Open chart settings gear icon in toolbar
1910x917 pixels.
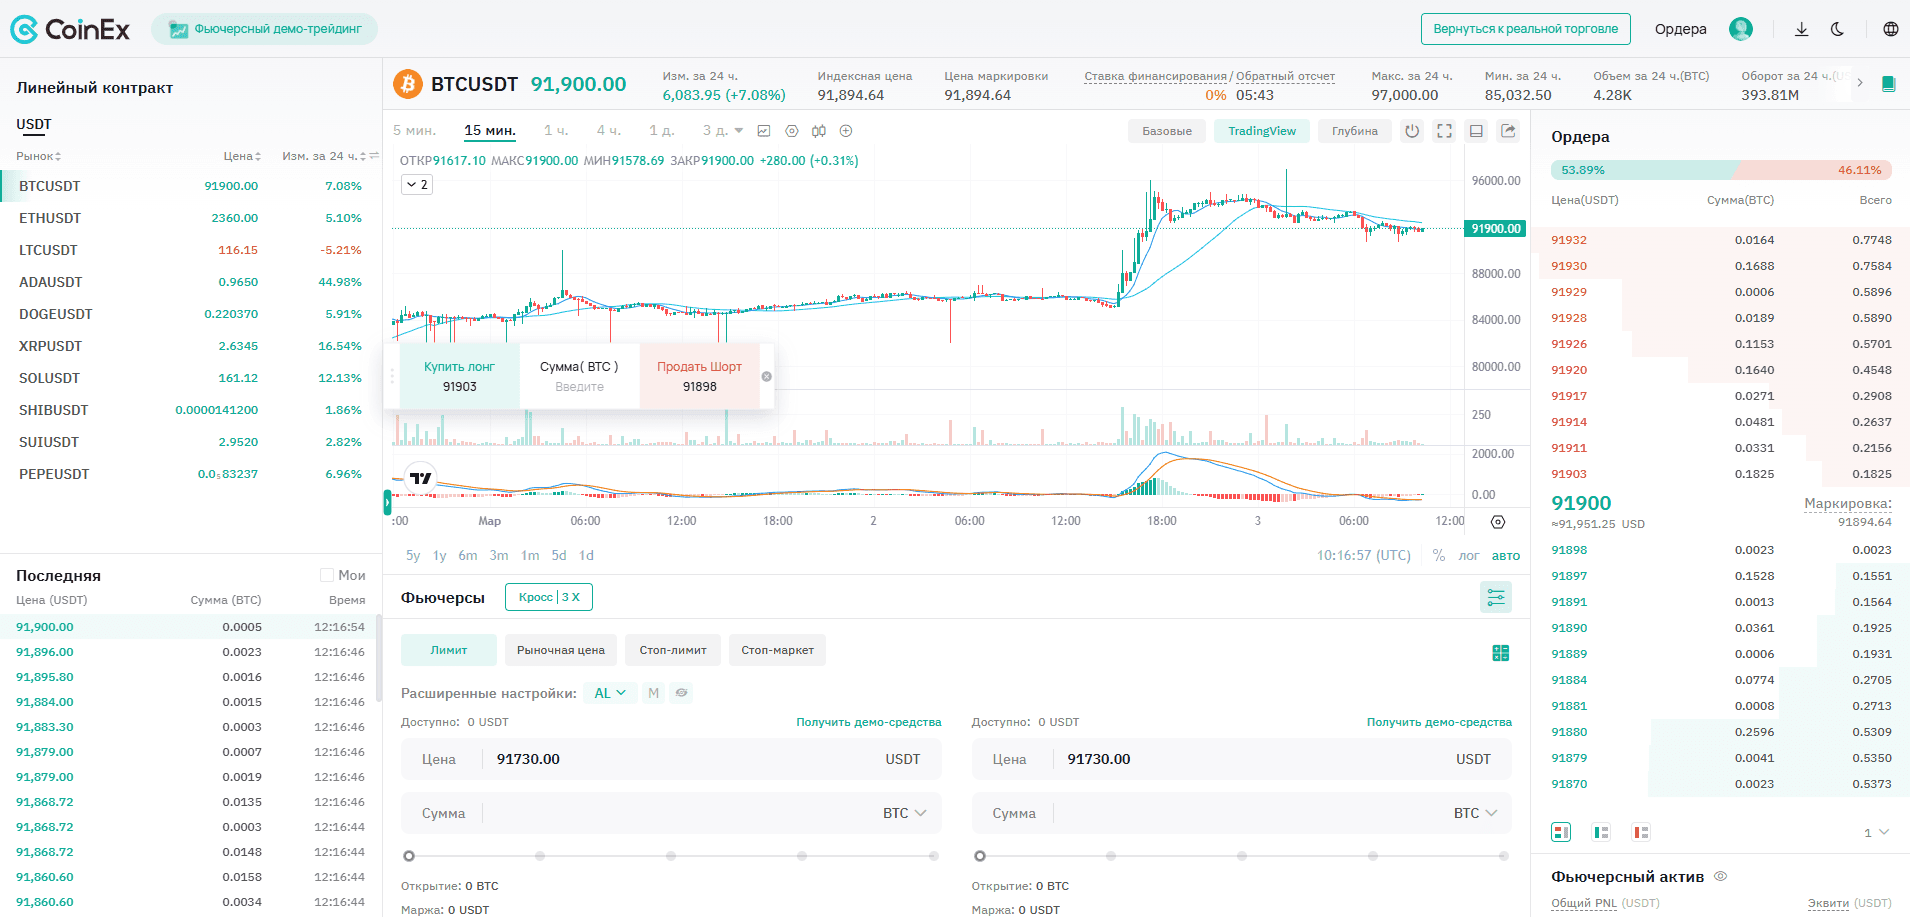[x=792, y=131]
